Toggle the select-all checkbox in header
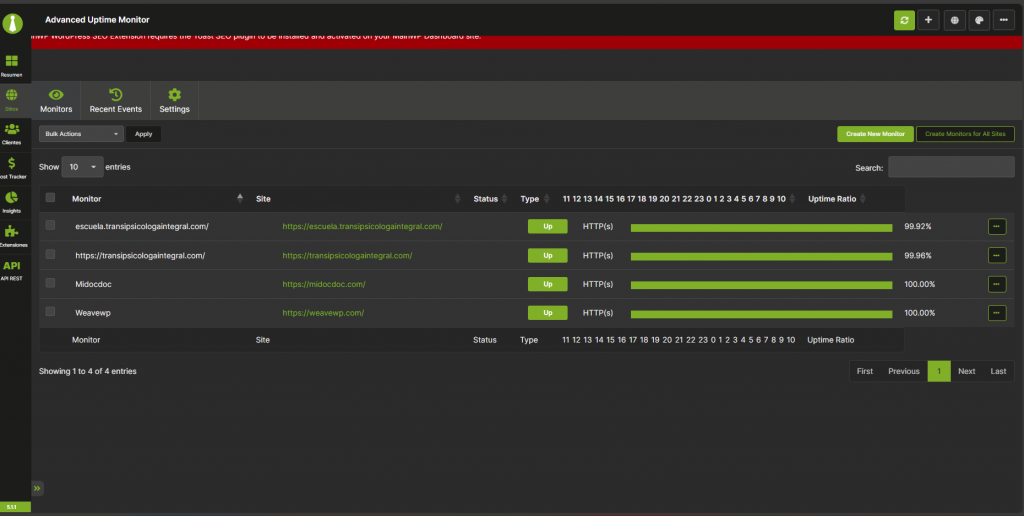Screen dimensions: 1024x516 pos(50,198)
